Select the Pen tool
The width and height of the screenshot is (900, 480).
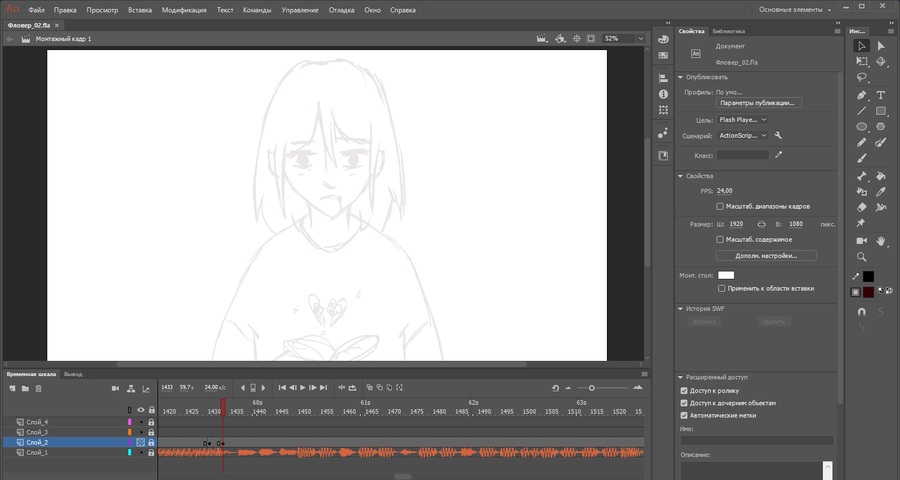click(x=862, y=95)
